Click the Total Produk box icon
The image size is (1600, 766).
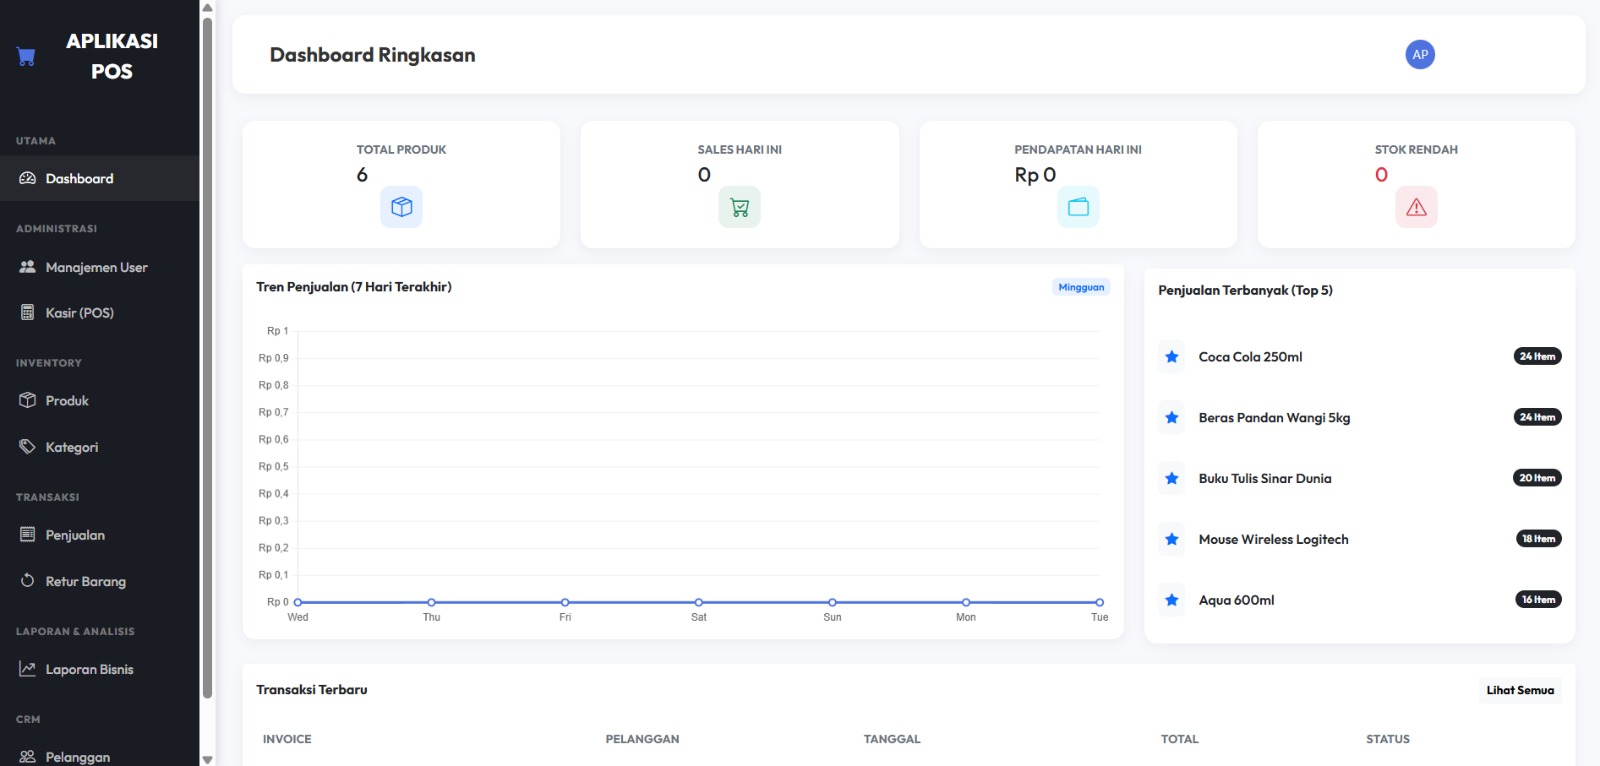point(402,207)
